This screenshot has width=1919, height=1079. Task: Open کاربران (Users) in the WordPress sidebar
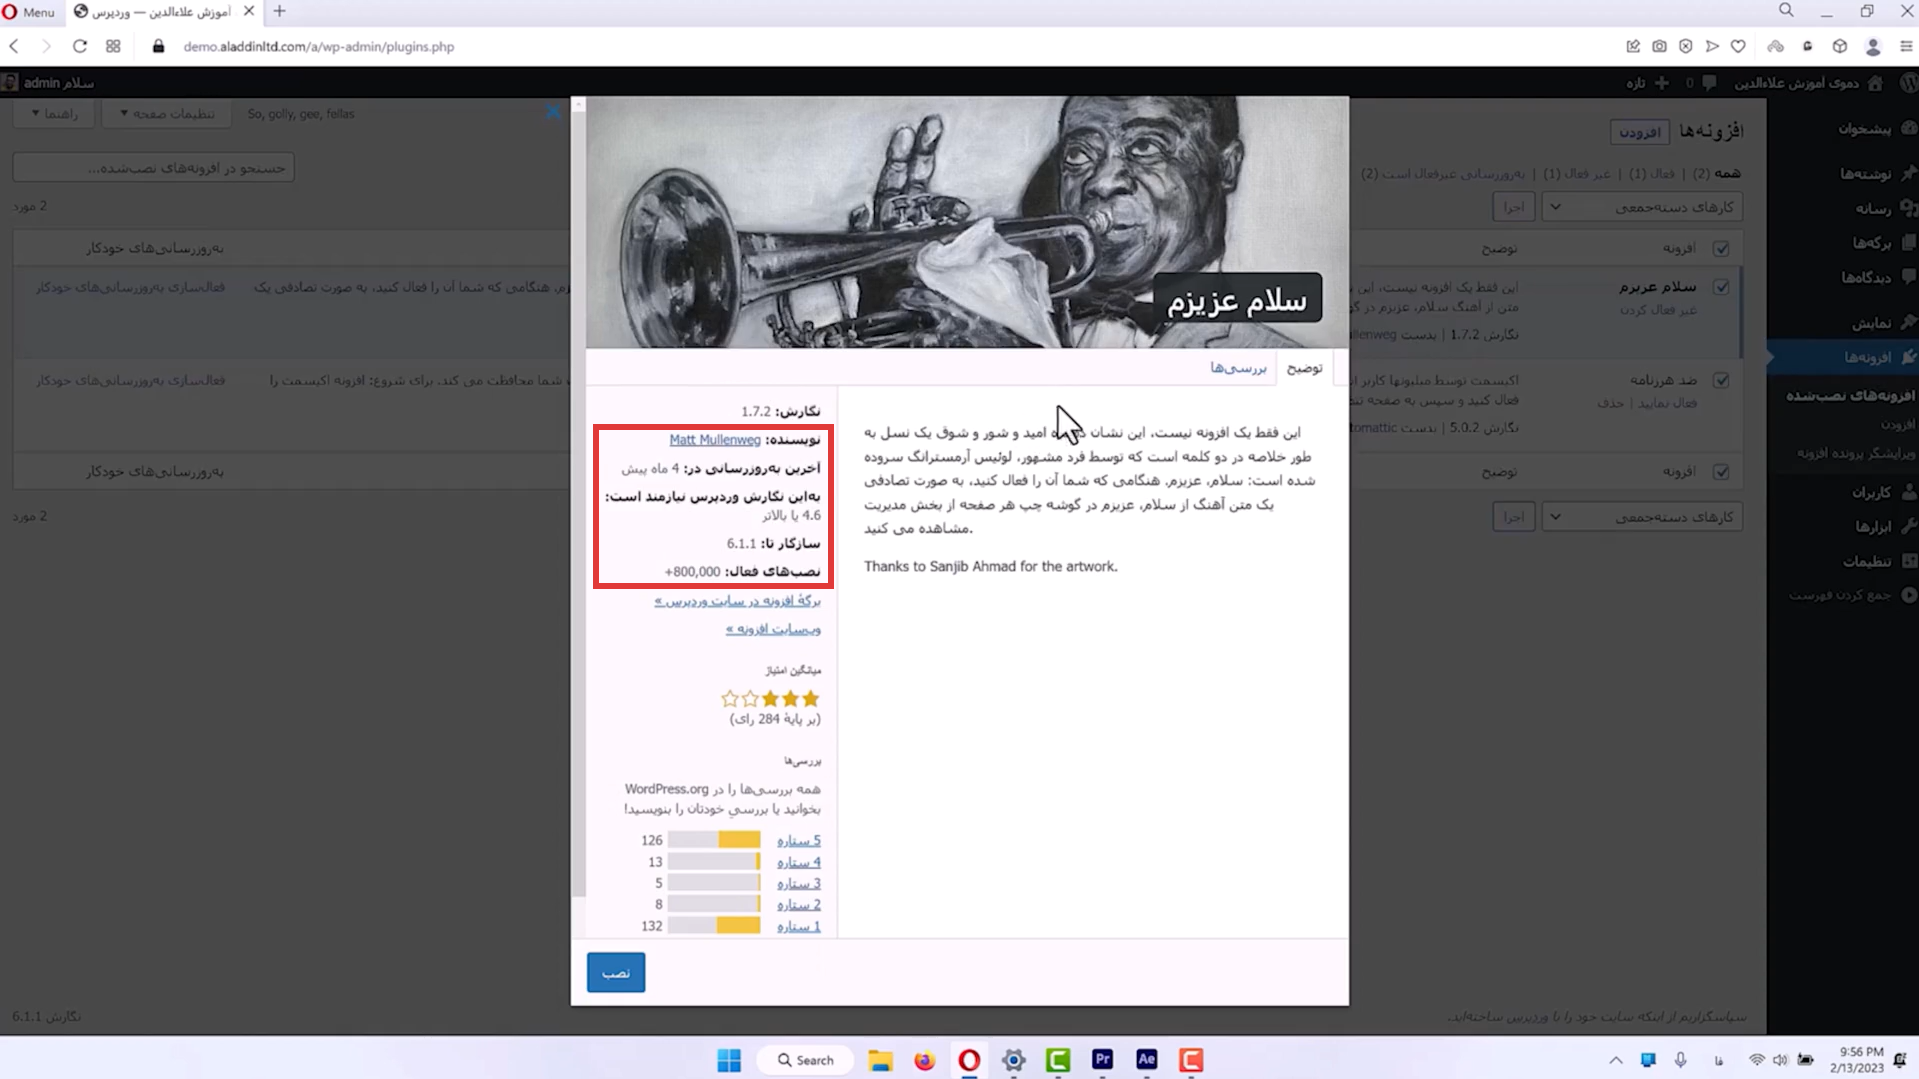1870,492
